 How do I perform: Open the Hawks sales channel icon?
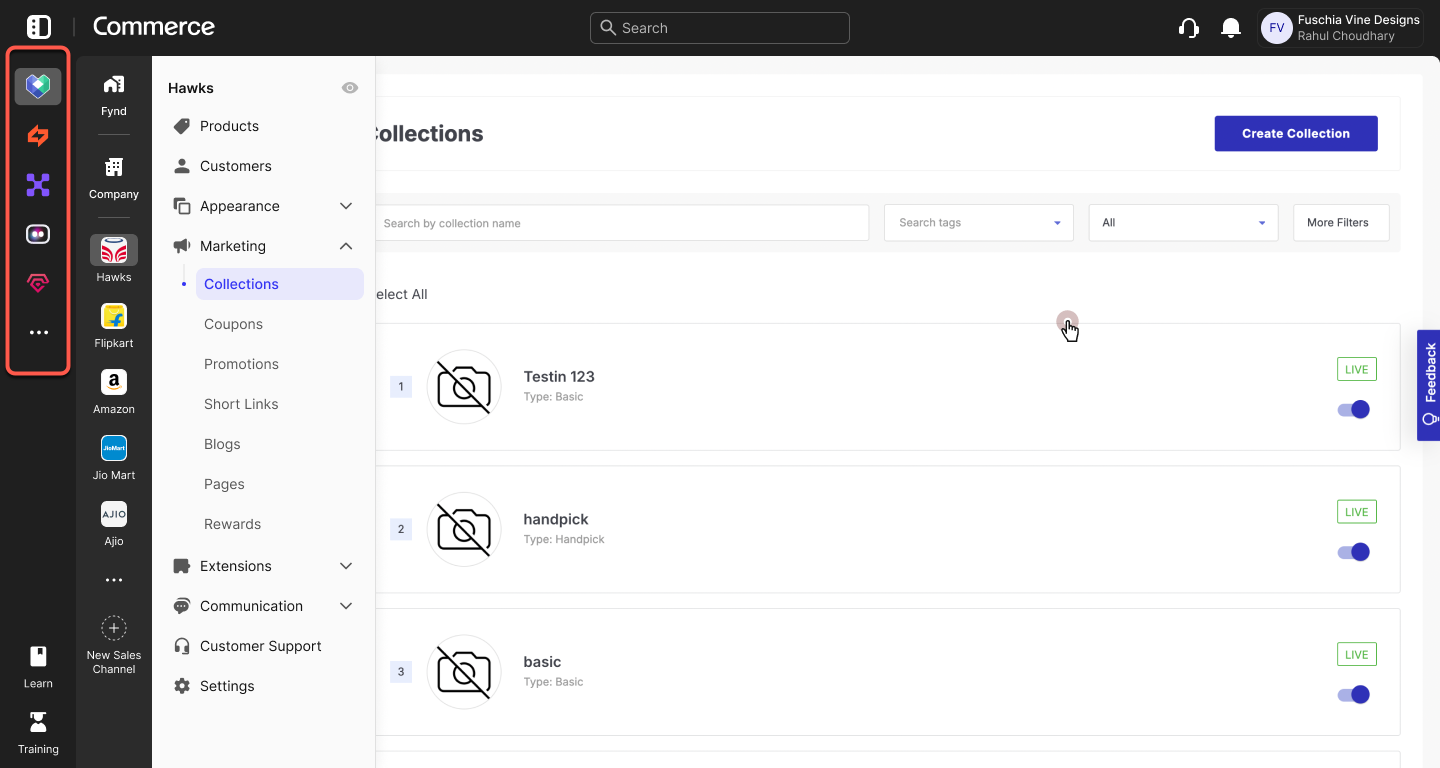tap(113, 250)
